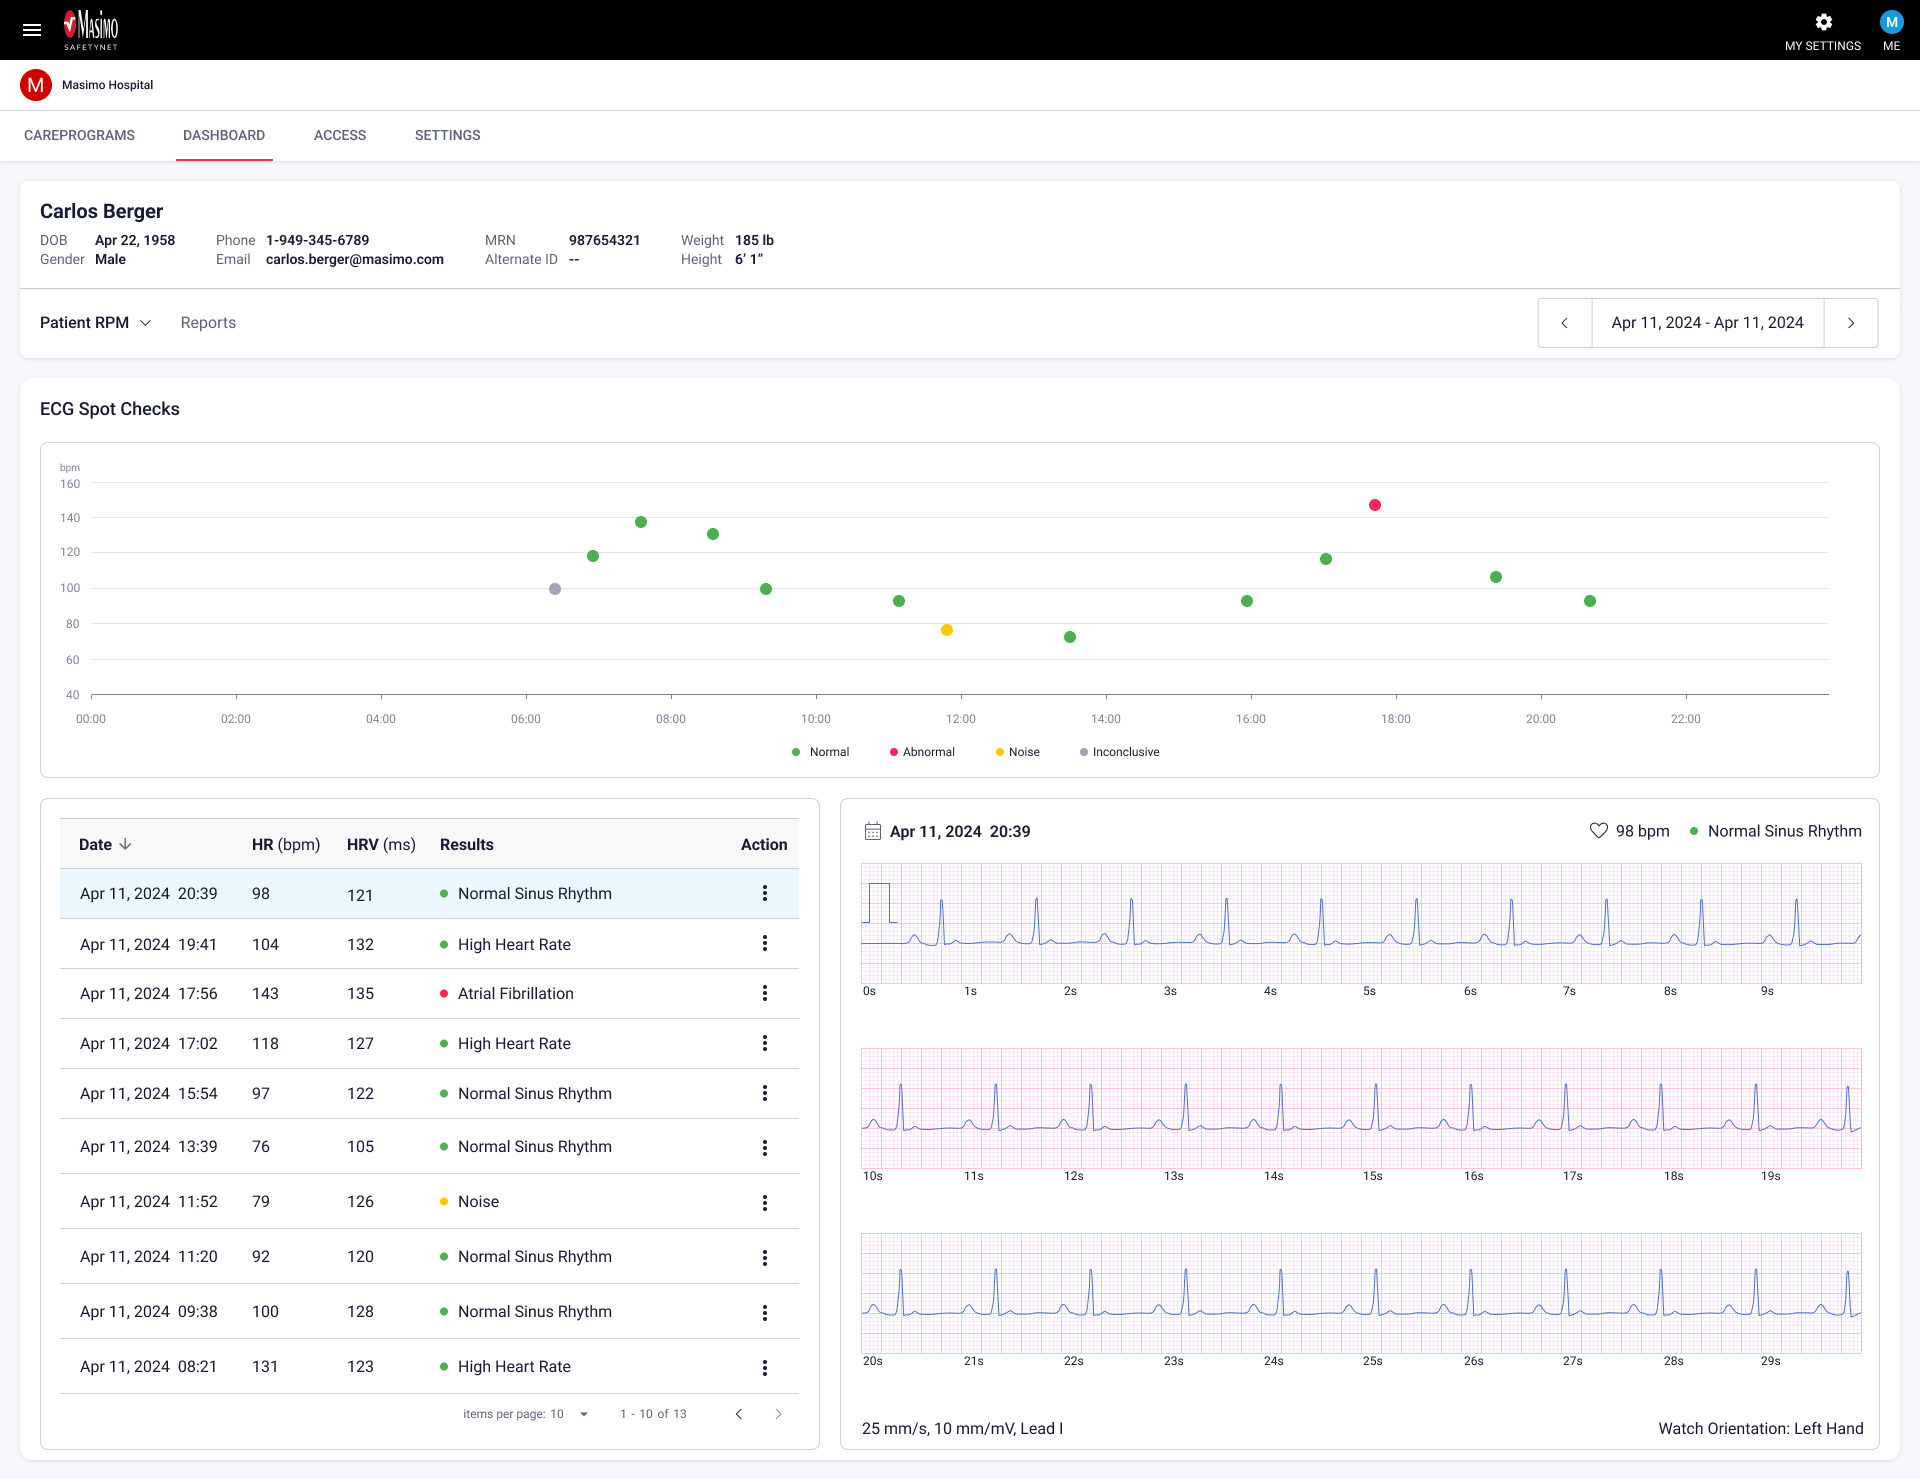Go to previous date range arrow
The height and width of the screenshot is (1479, 1920).
point(1565,323)
